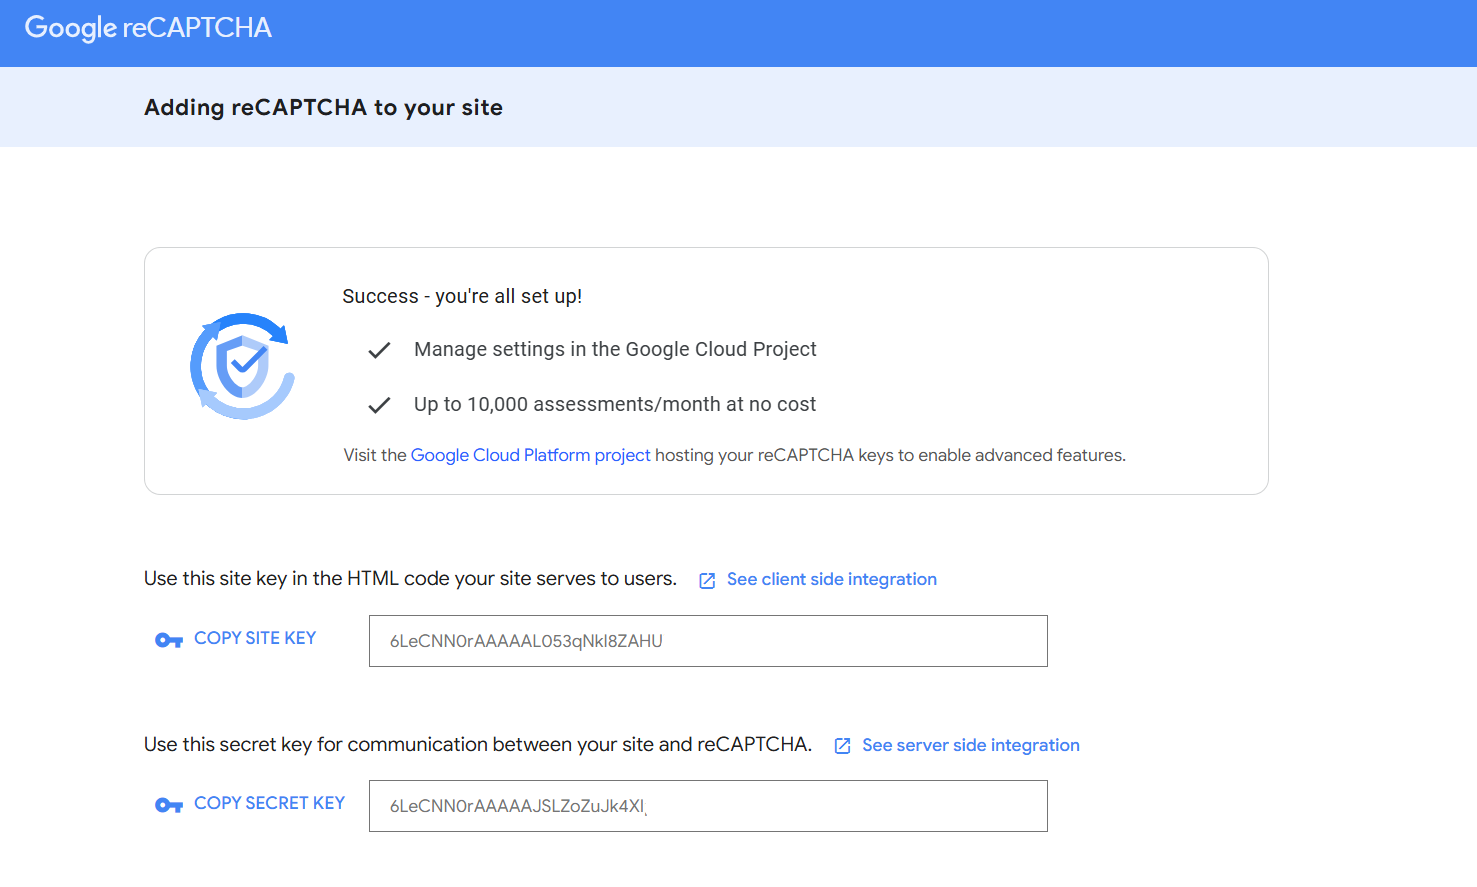The height and width of the screenshot is (887, 1477).
Task: Select the secret key text field
Action: click(708, 806)
